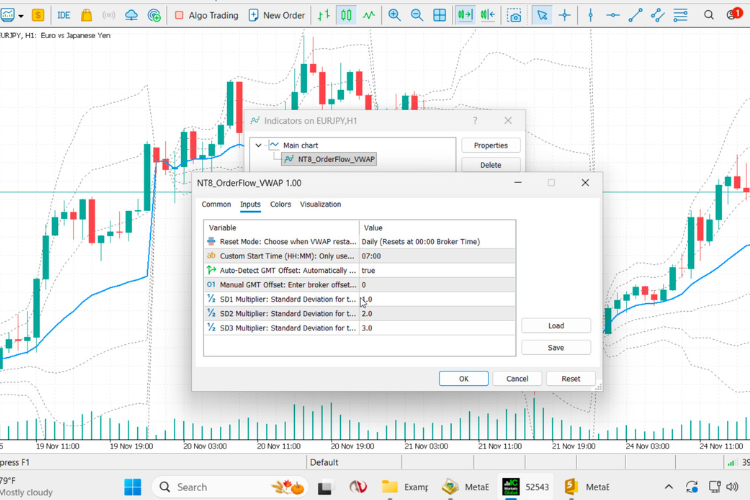The width and height of the screenshot is (750, 500).
Task: Edit the SD2 Multiplier value 2.0
Action: click(437, 313)
